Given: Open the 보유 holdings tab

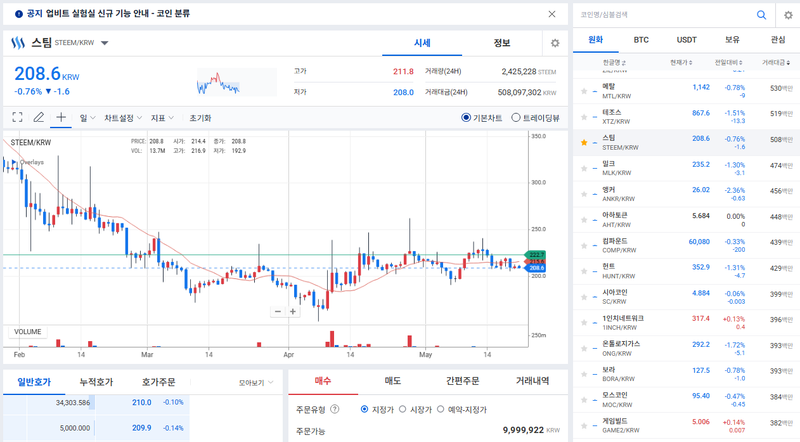Looking at the screenshot, I should click(x=732, y=40).
